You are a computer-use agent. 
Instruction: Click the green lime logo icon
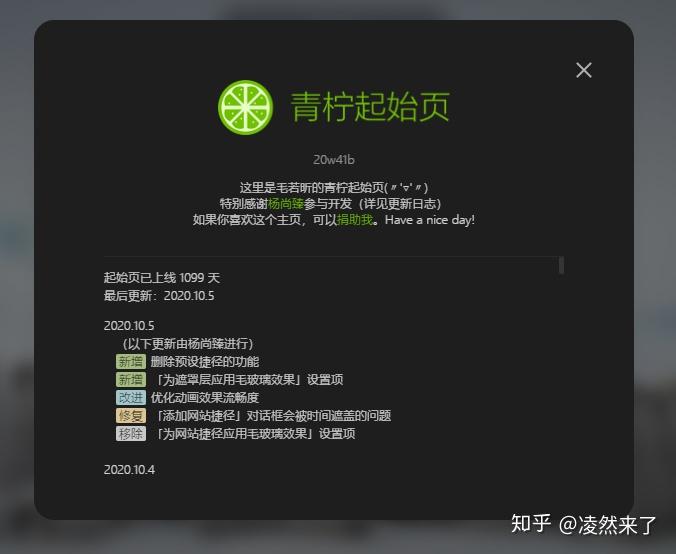click(x=245, y=107)
